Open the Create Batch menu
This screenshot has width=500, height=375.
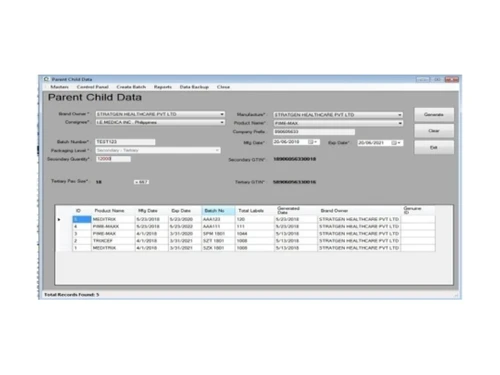point(131,87)
